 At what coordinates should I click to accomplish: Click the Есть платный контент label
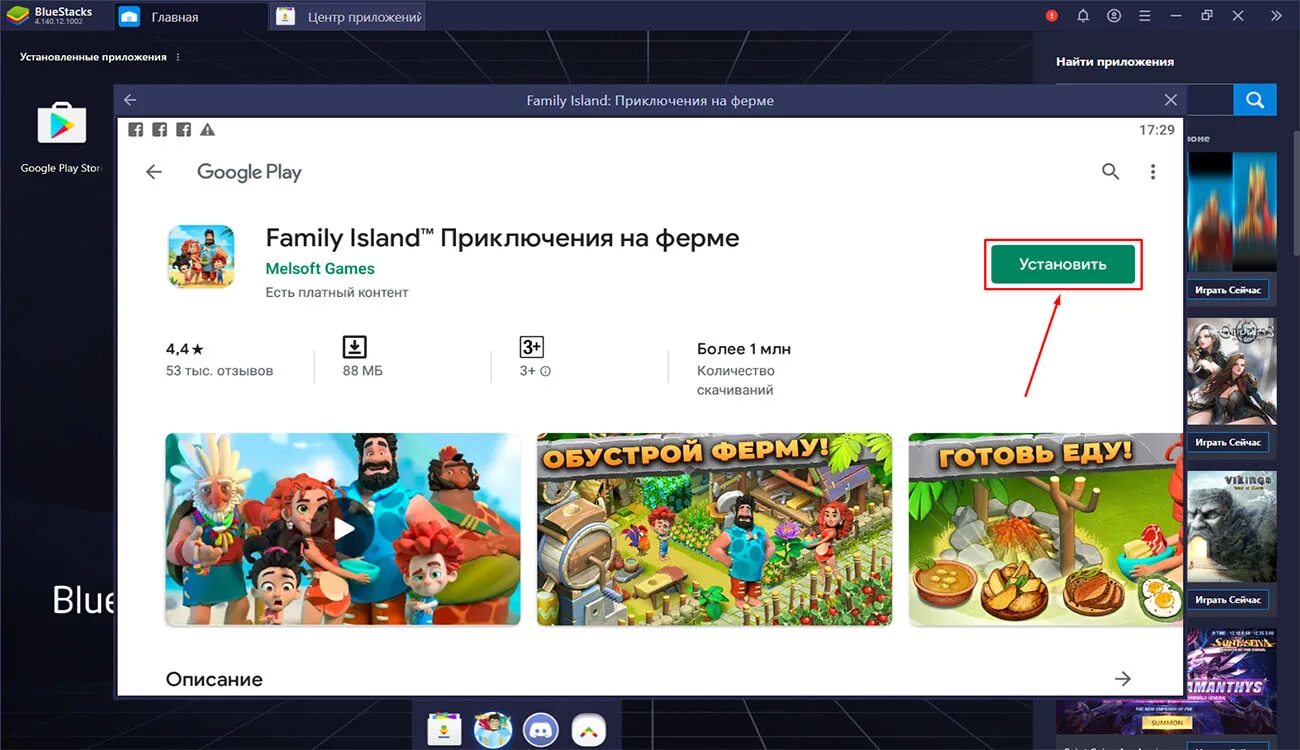coord(337,292)
